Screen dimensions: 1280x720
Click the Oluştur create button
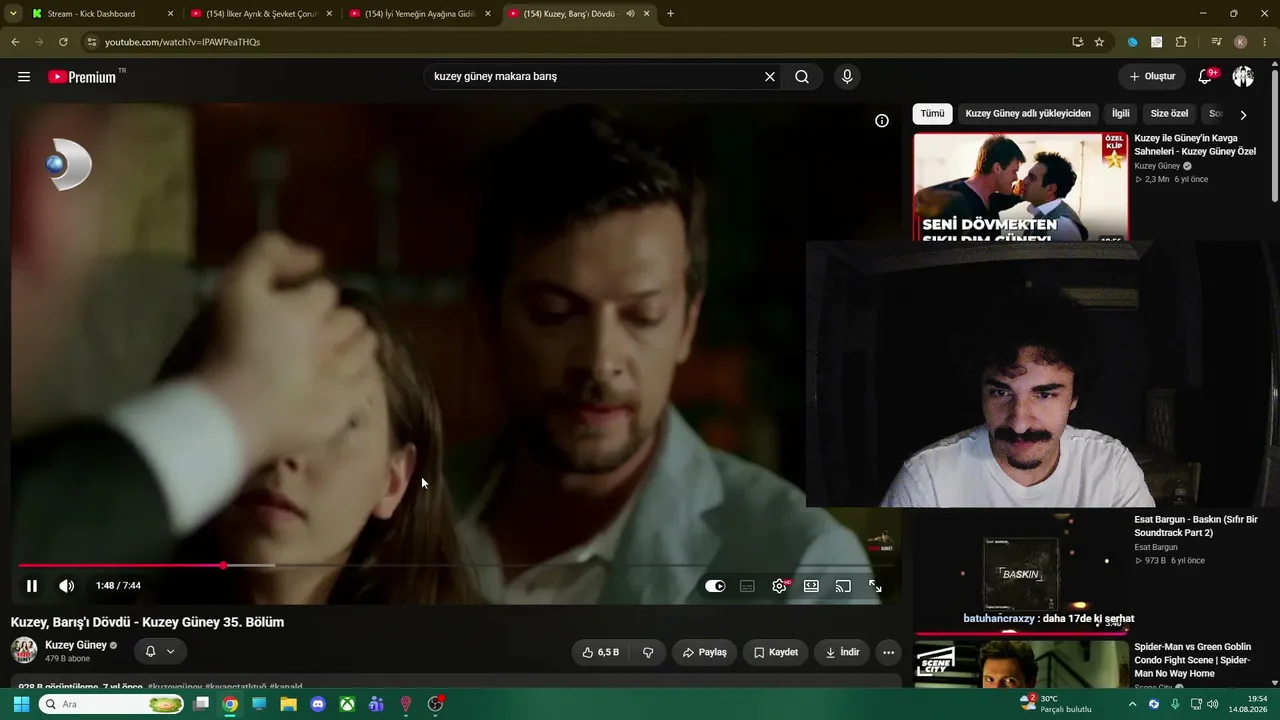(x=1152, y=77)
